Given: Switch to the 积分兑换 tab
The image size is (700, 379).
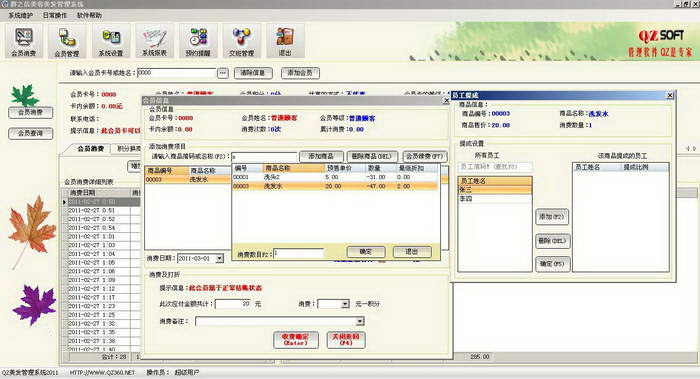Looking at the screenshot, I should pyautogui.click(x=129, y=149).
